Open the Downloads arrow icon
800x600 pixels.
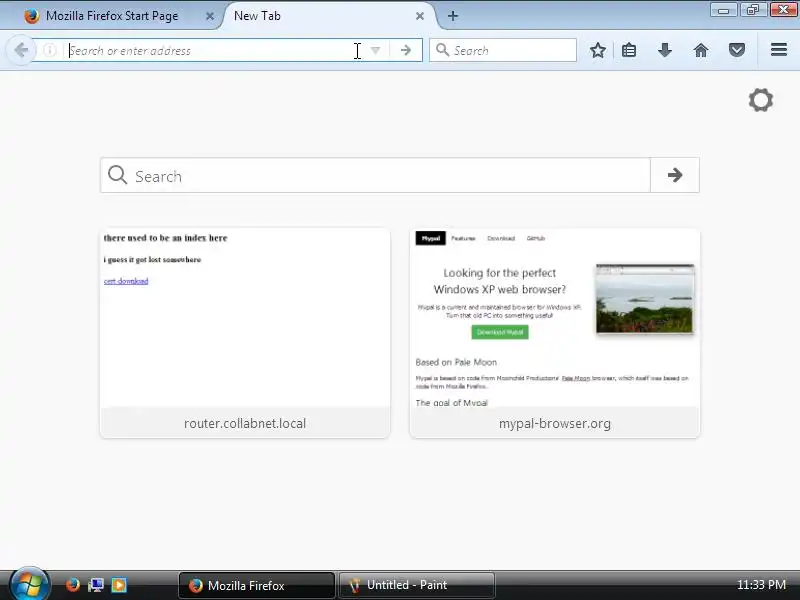(x=664, y=50)
